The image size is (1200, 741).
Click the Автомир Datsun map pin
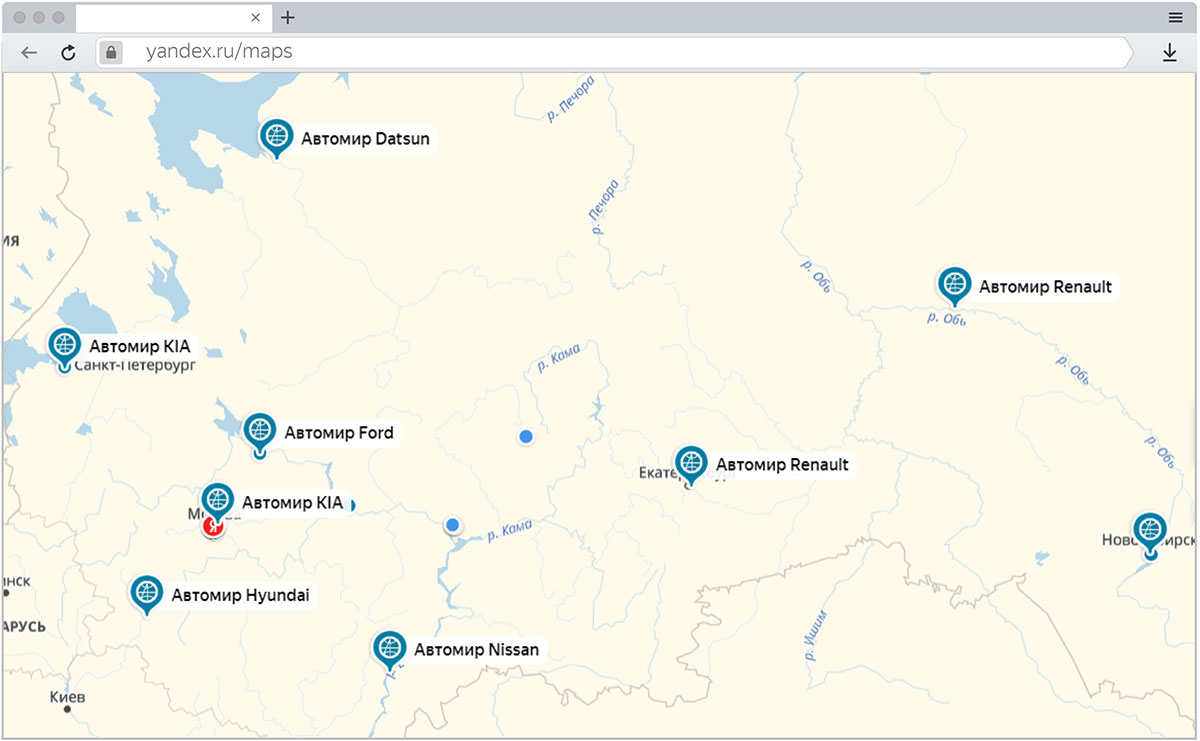[276, 137]
